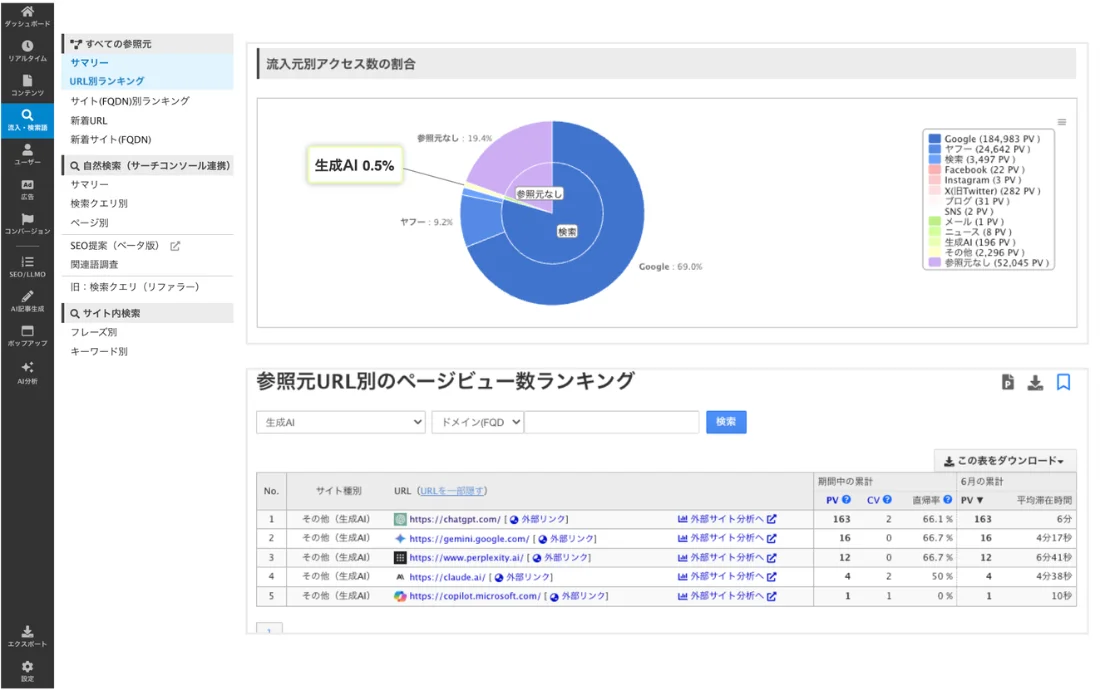Select ページ別 menu item
The height and width of the screenshot is (690, 1100).
[x=89, y=222]
